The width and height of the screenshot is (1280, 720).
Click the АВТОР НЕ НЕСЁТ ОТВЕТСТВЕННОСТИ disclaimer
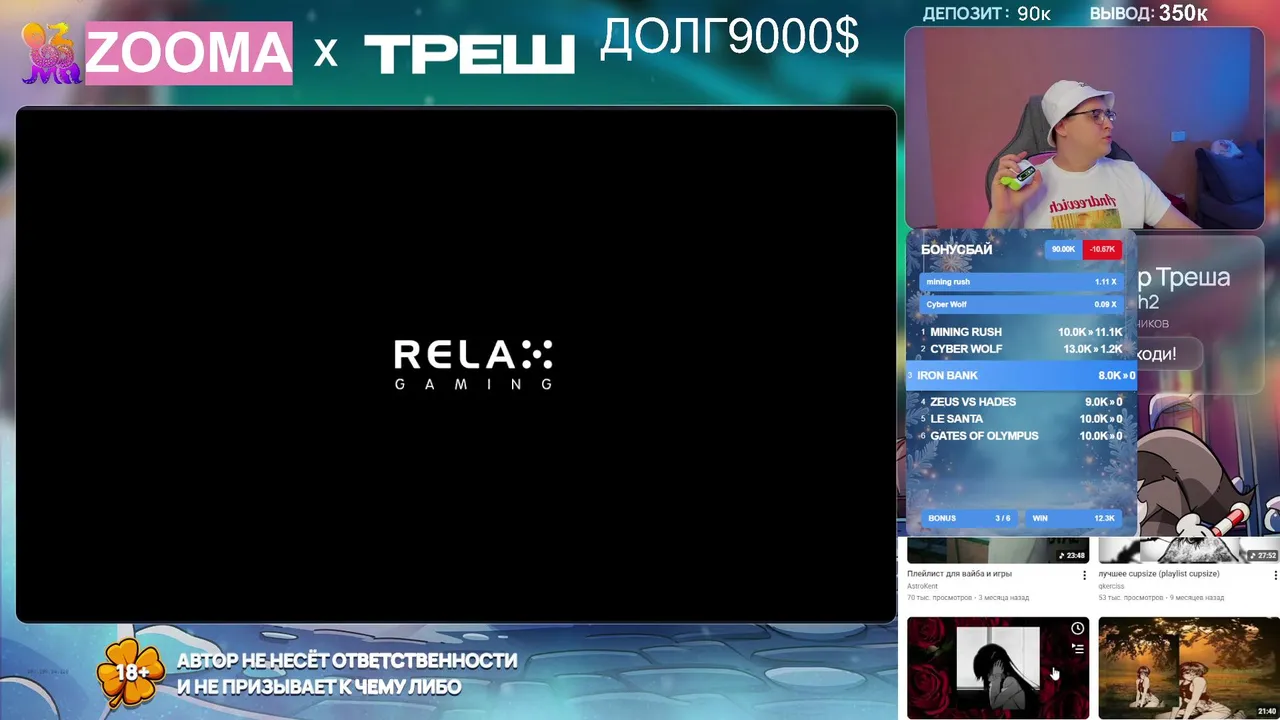[x=347, y=673]
